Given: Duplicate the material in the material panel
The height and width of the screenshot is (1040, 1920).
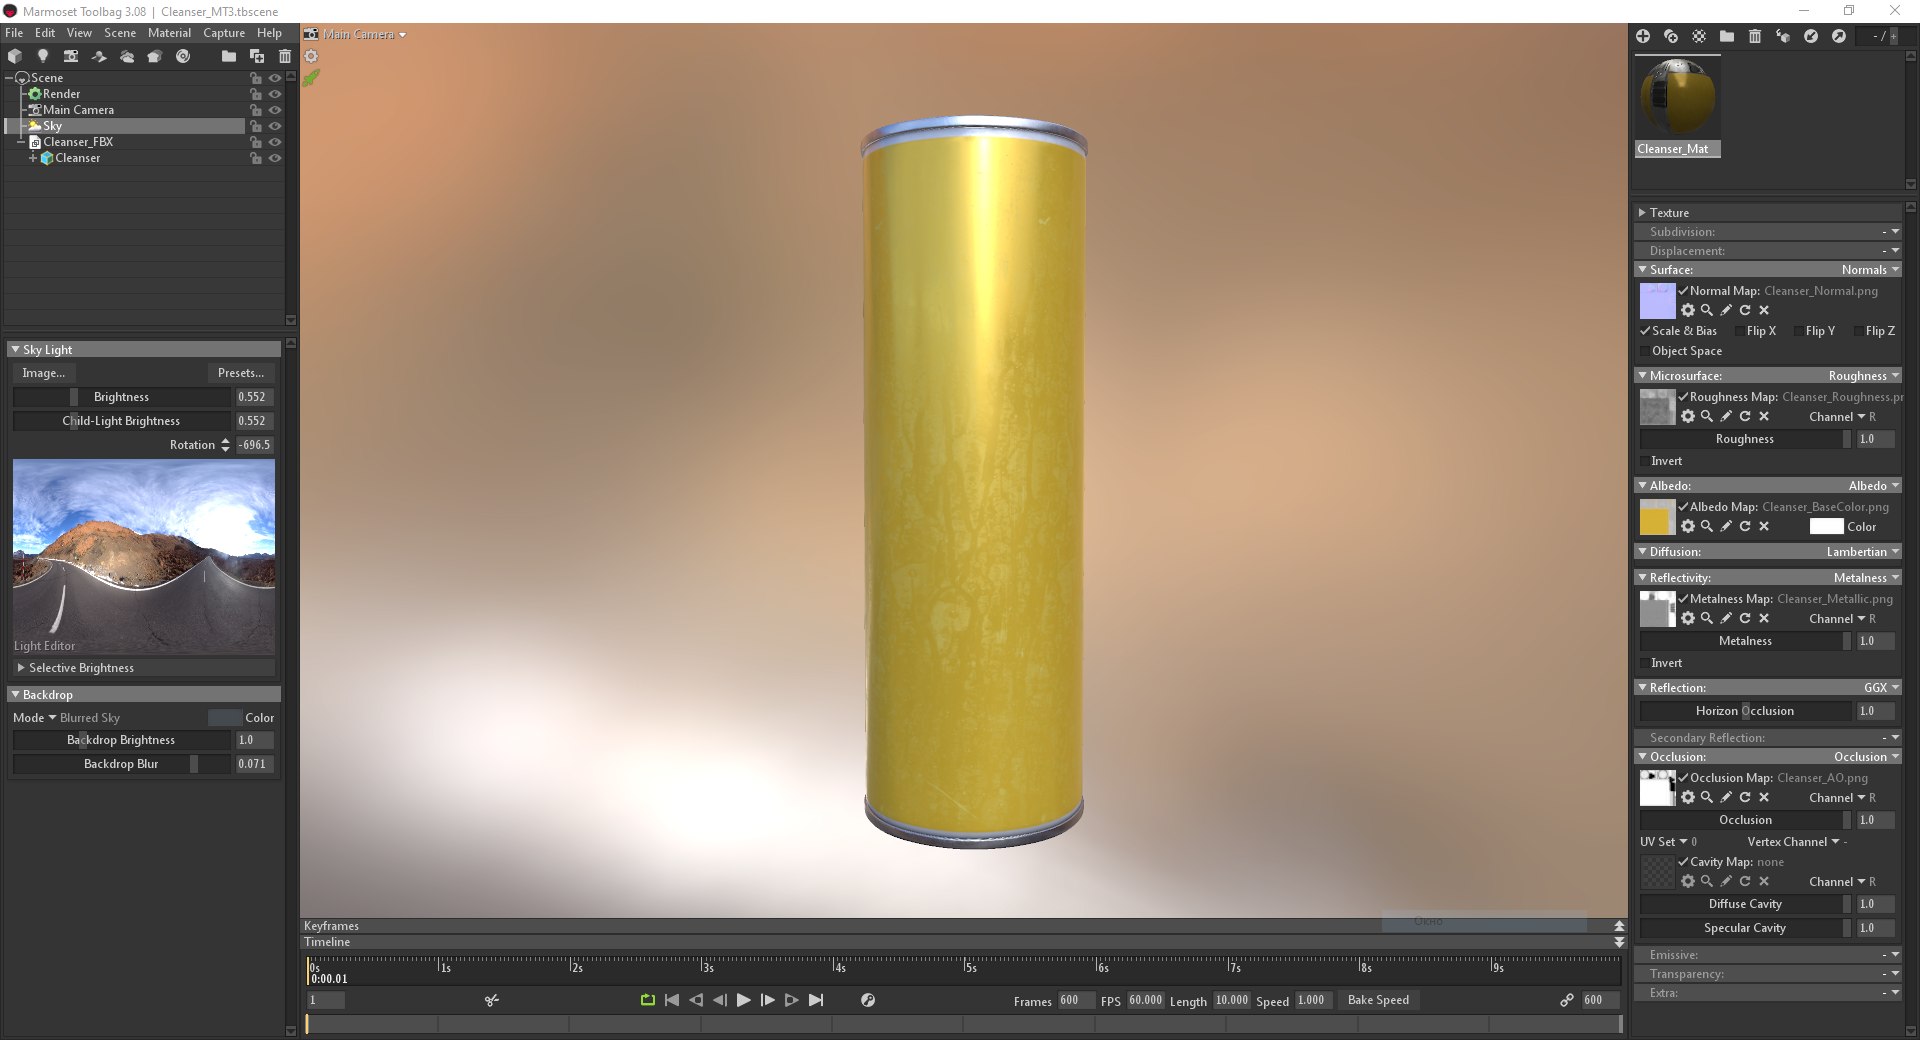Looking at the screenshot, I should pyautogui.click(x=1671, y=36).
